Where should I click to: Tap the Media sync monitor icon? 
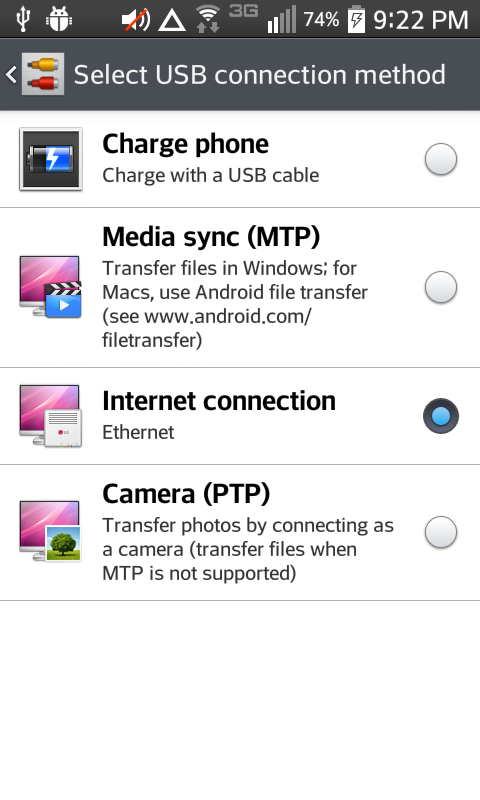coord(50,287)
